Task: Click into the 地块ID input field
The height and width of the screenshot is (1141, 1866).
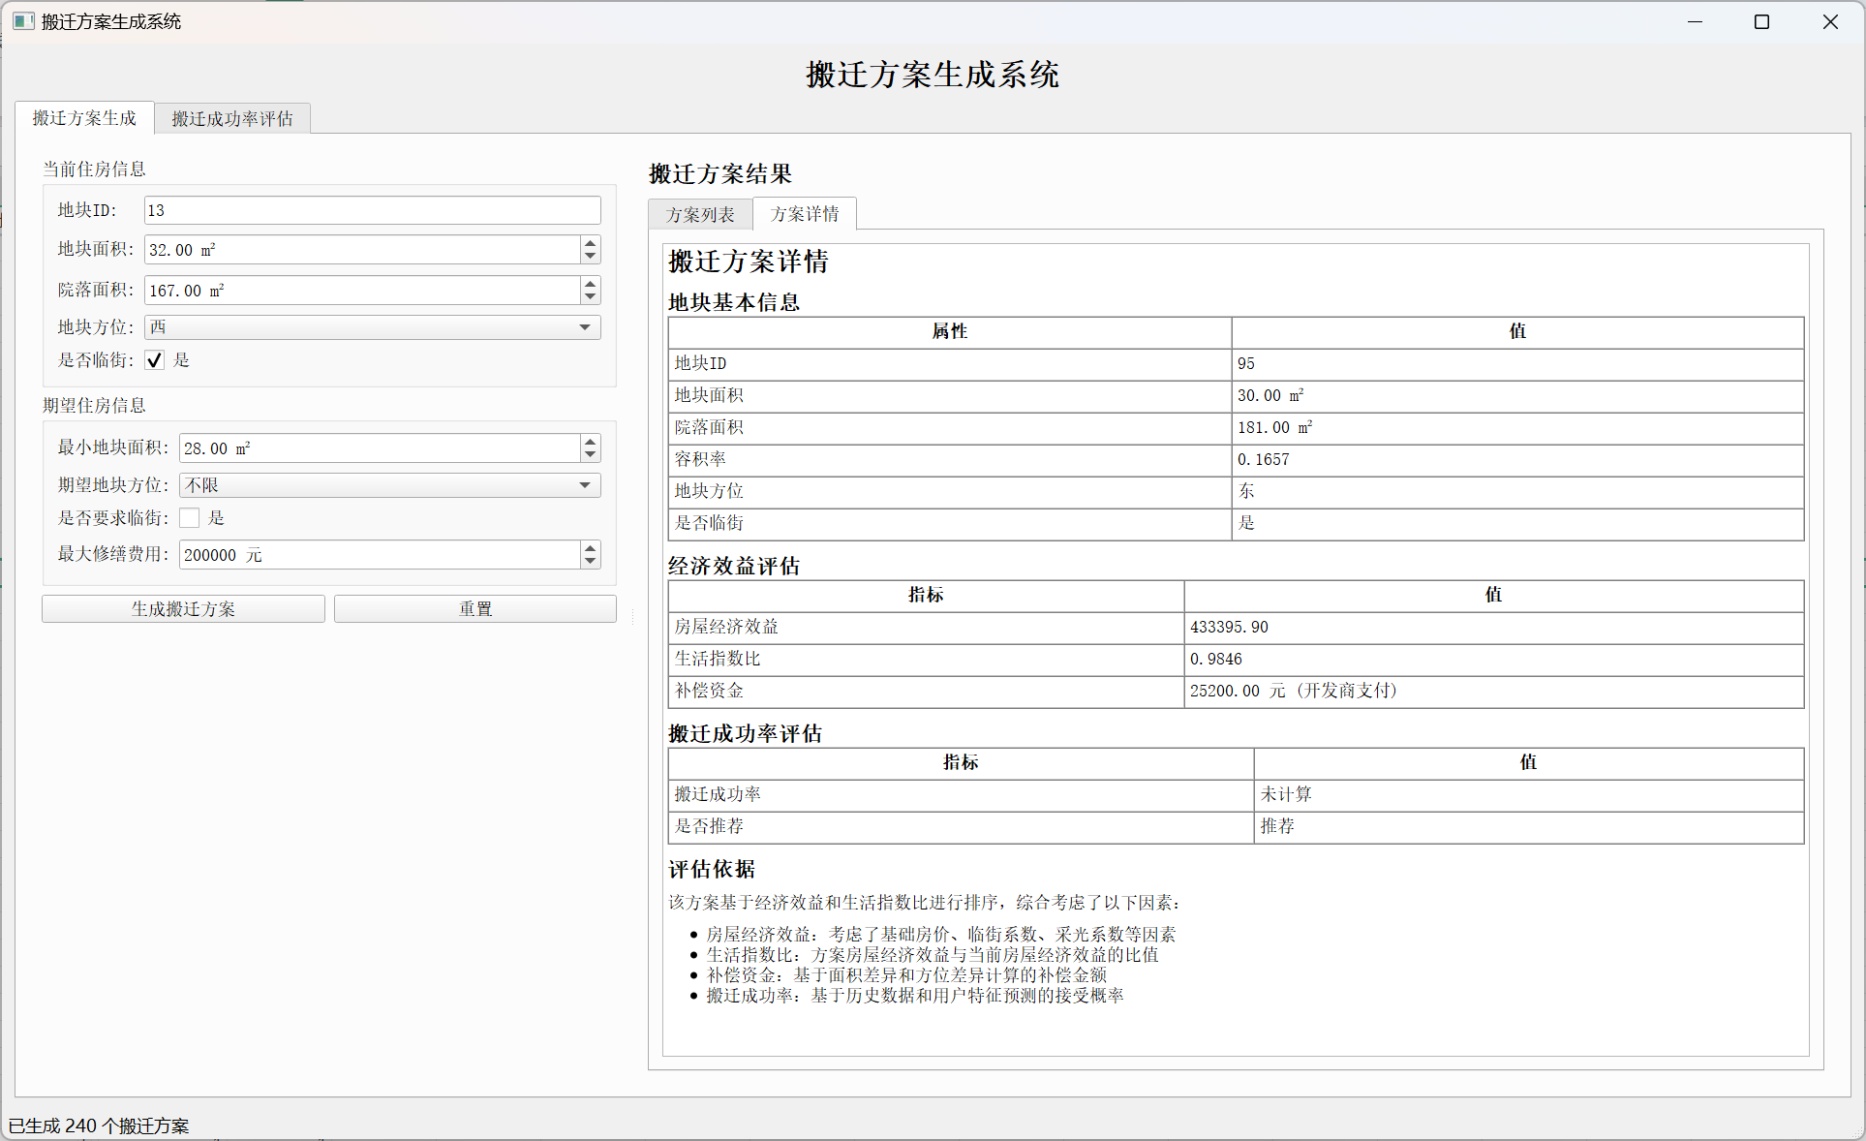Action: pyautogui.click(x=372, y=210)
